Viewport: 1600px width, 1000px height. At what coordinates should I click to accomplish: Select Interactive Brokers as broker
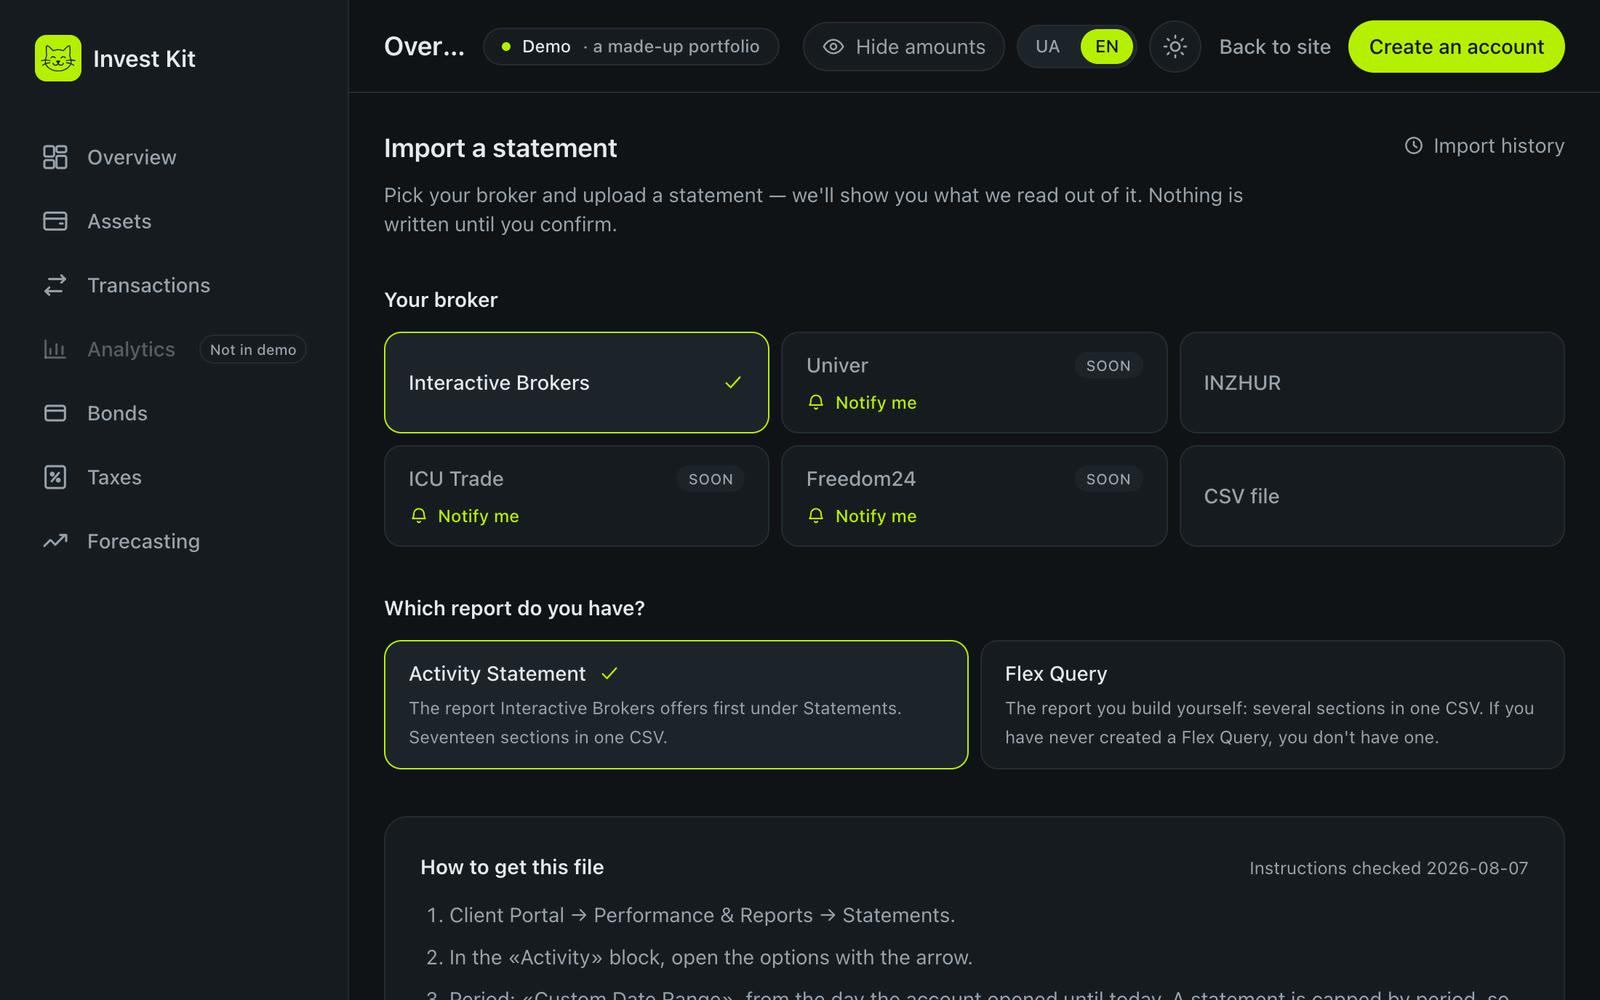[577, 383]
